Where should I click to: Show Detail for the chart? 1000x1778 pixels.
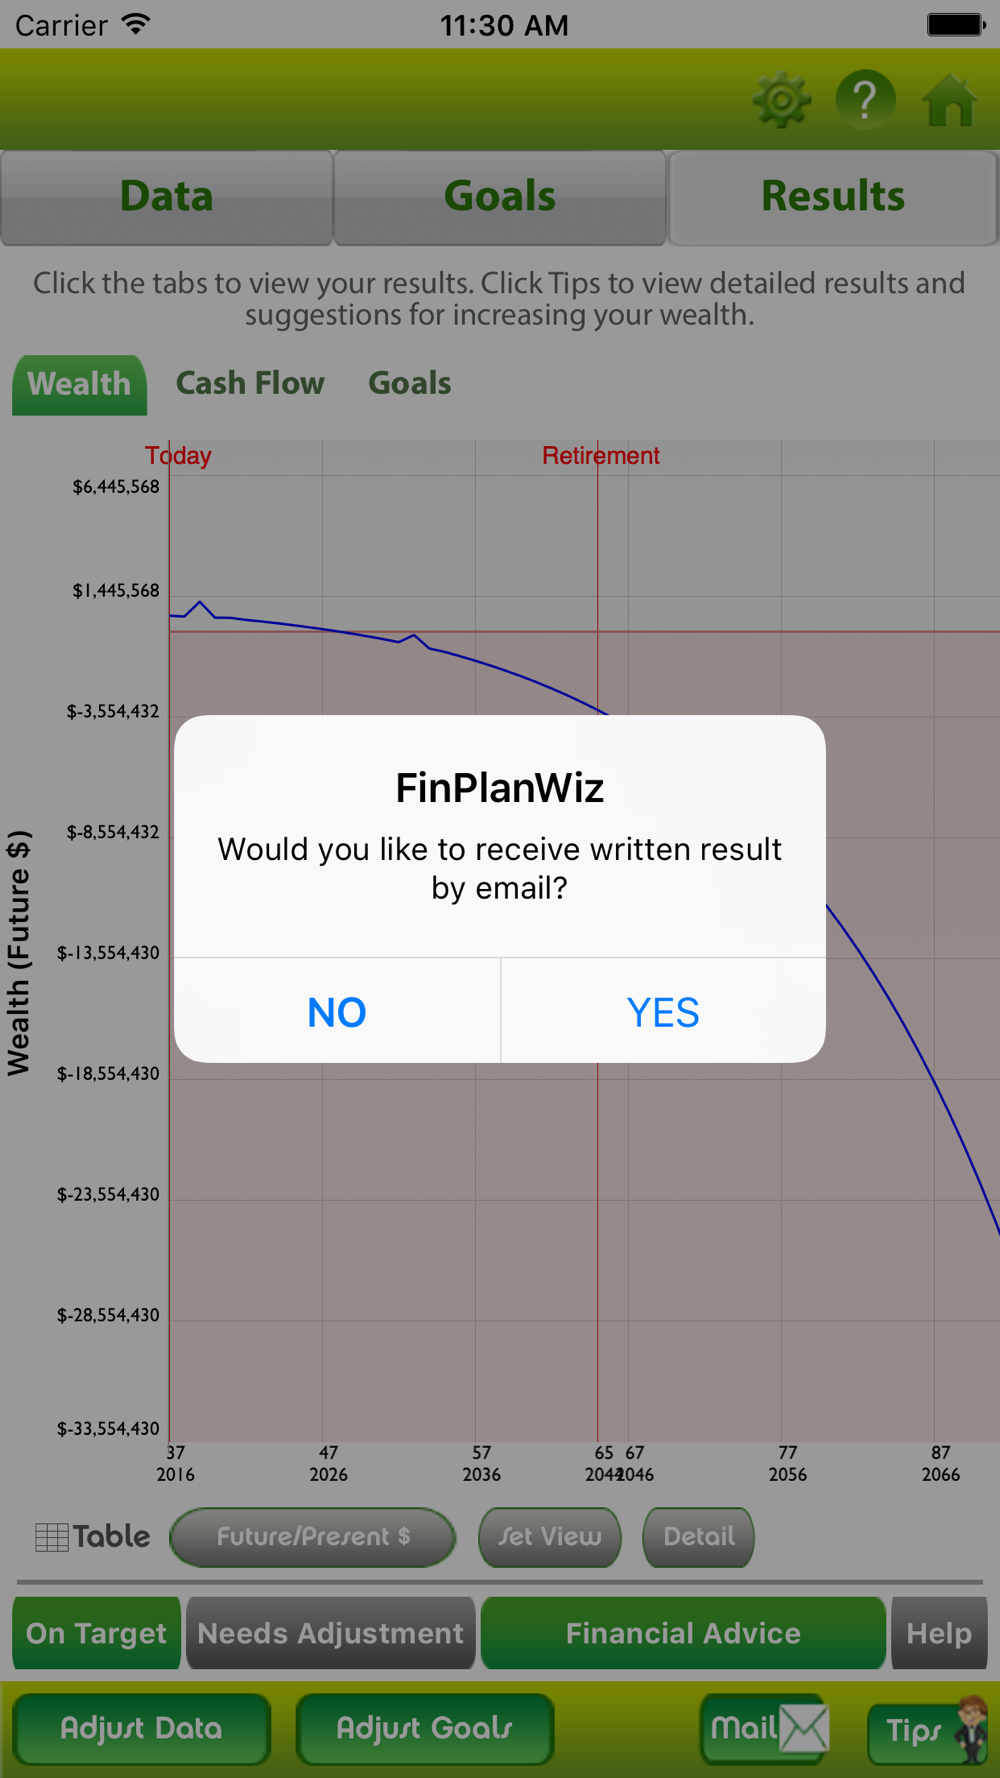(698, 1537)
